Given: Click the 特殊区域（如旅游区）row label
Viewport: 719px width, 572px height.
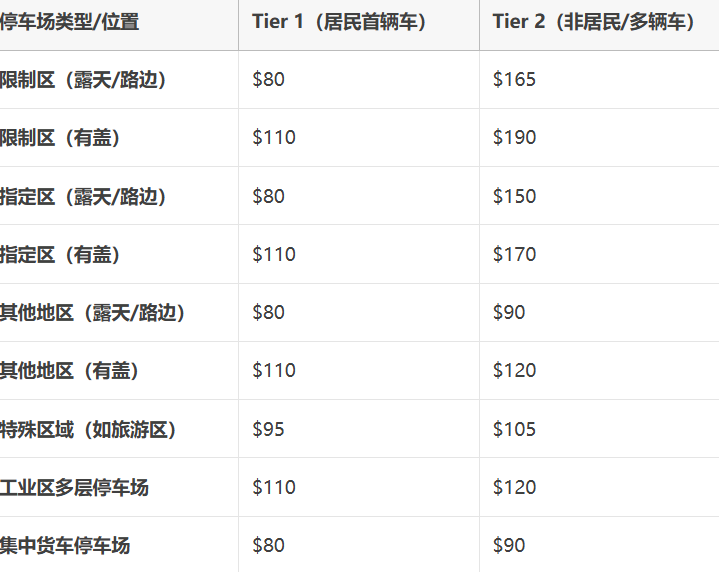Looking at the screenshot, I should point(88,430).
